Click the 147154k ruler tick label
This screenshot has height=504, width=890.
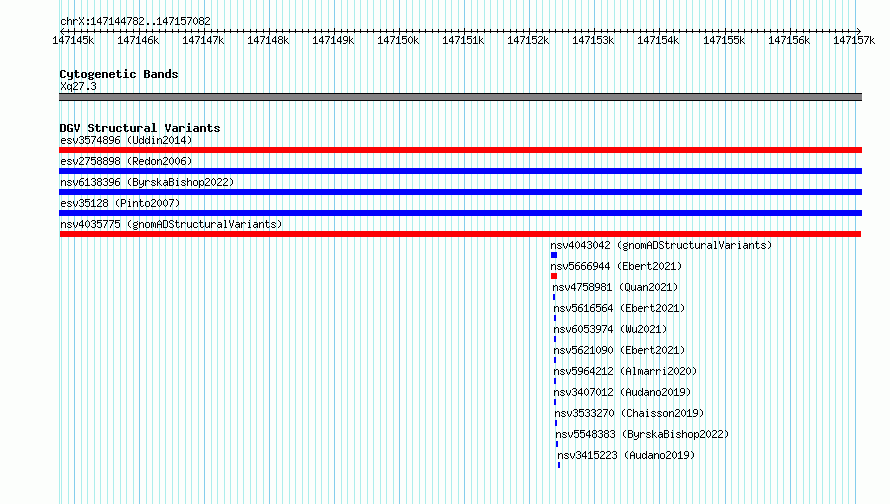tap(658, 40)
